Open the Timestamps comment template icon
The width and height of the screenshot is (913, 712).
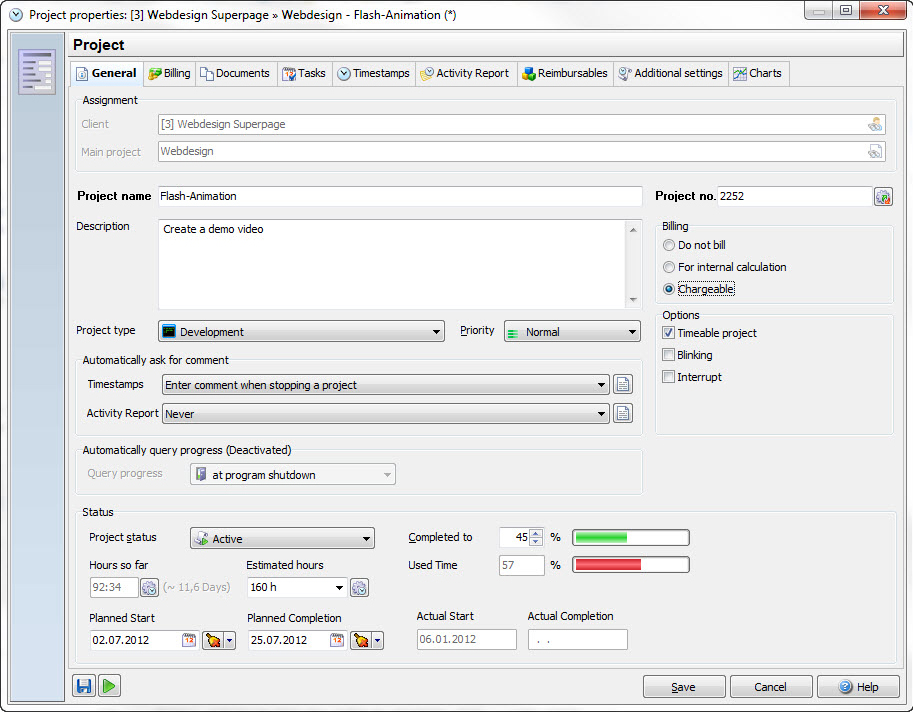623,385
